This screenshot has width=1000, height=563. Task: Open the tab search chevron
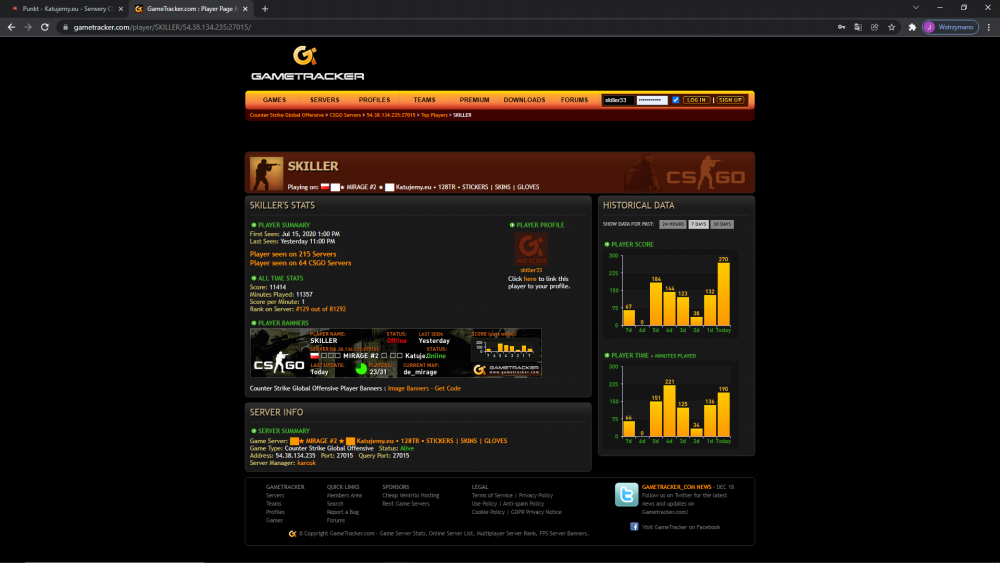(916, 8)
